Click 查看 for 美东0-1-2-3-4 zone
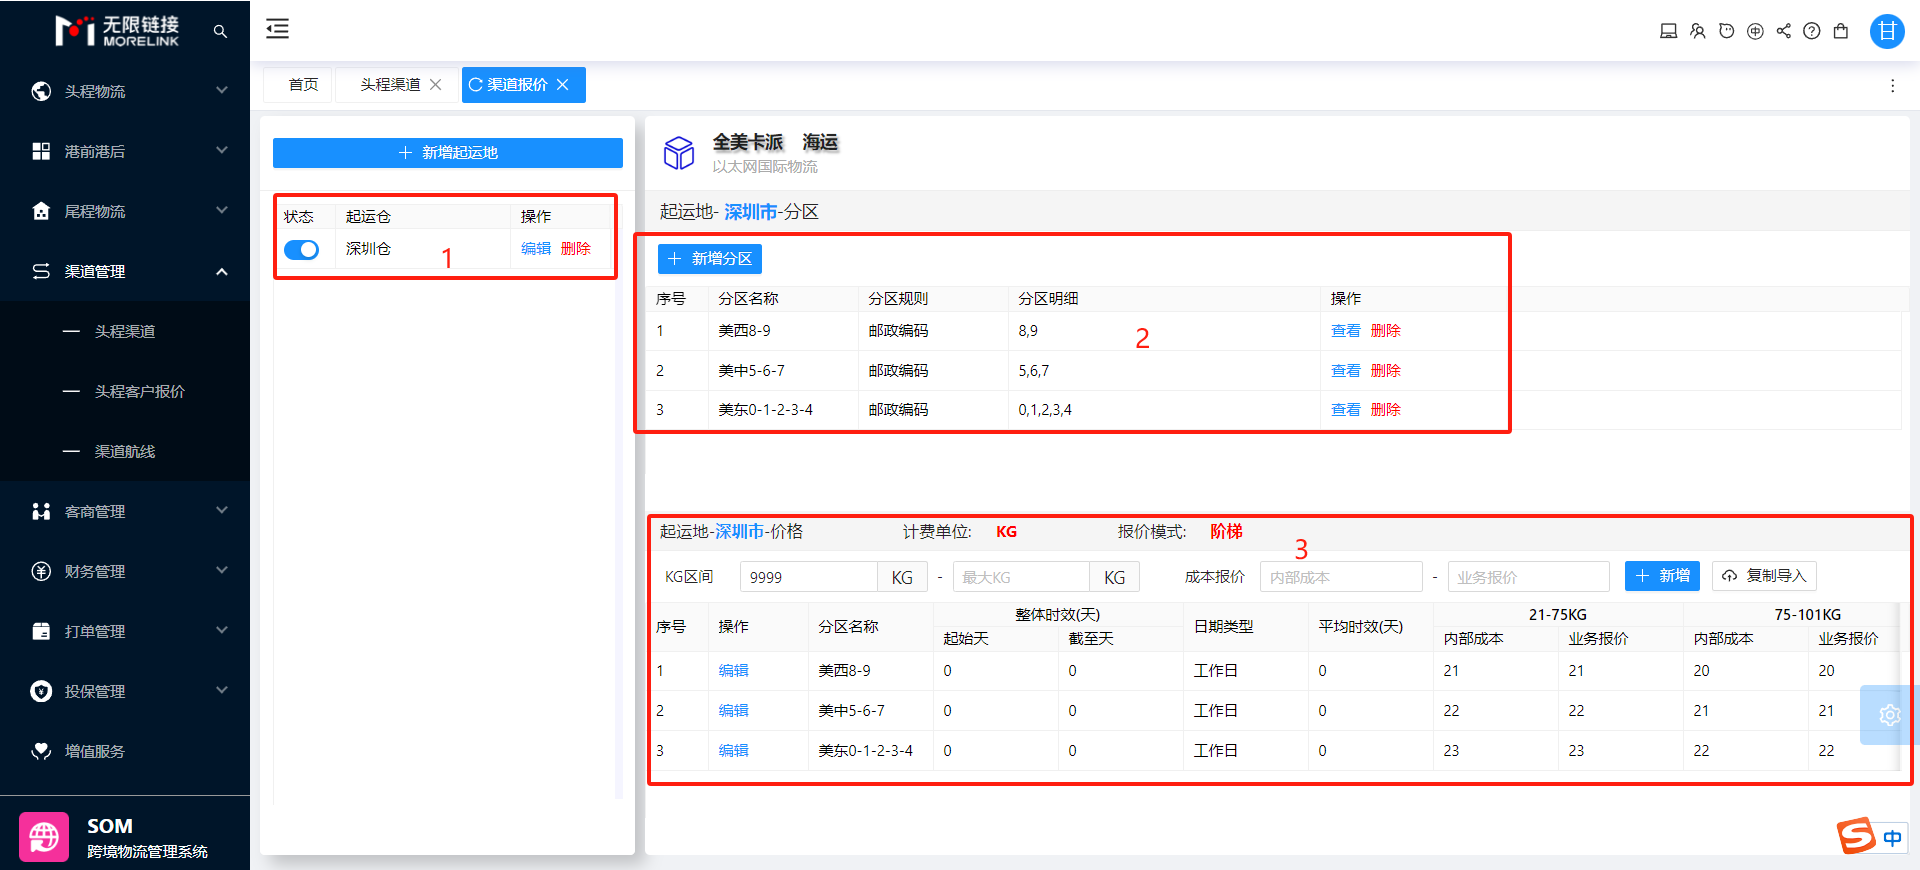The width and height of the screenshot is (1920, 870). pos(1346,410)
